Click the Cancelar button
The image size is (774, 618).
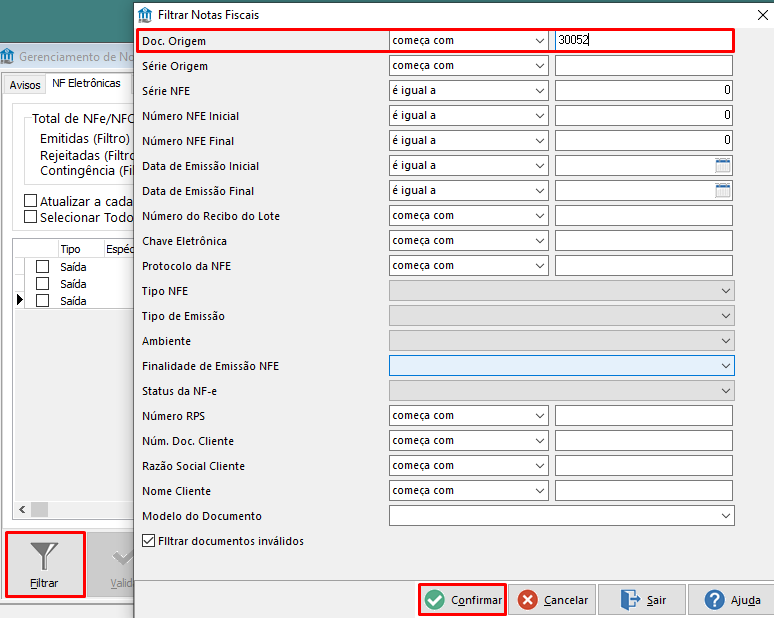coord(552,600)
